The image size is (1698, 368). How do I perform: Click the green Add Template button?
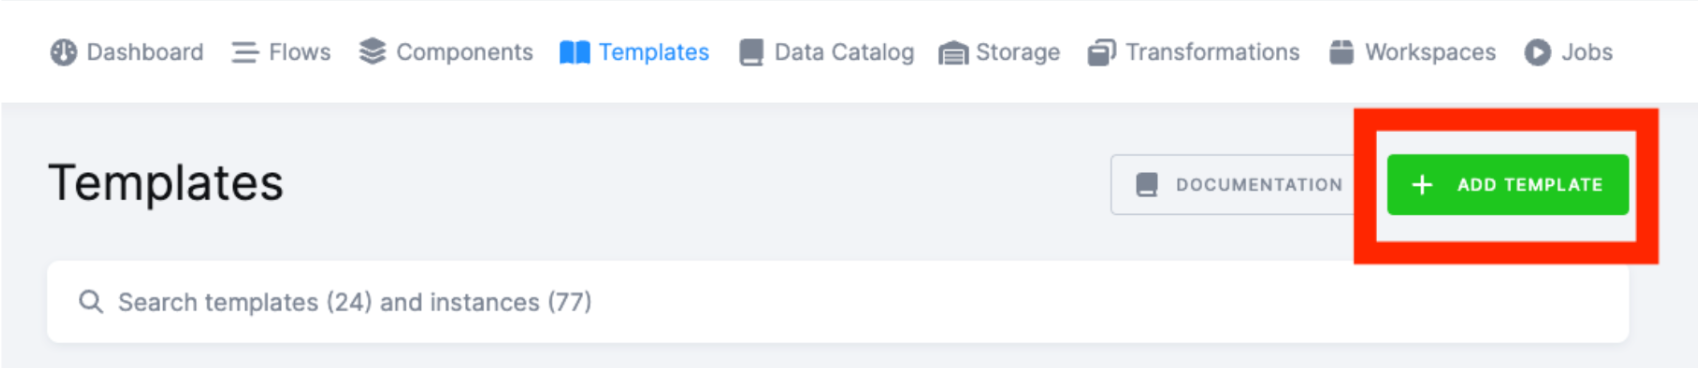(x=1508, y=185)
